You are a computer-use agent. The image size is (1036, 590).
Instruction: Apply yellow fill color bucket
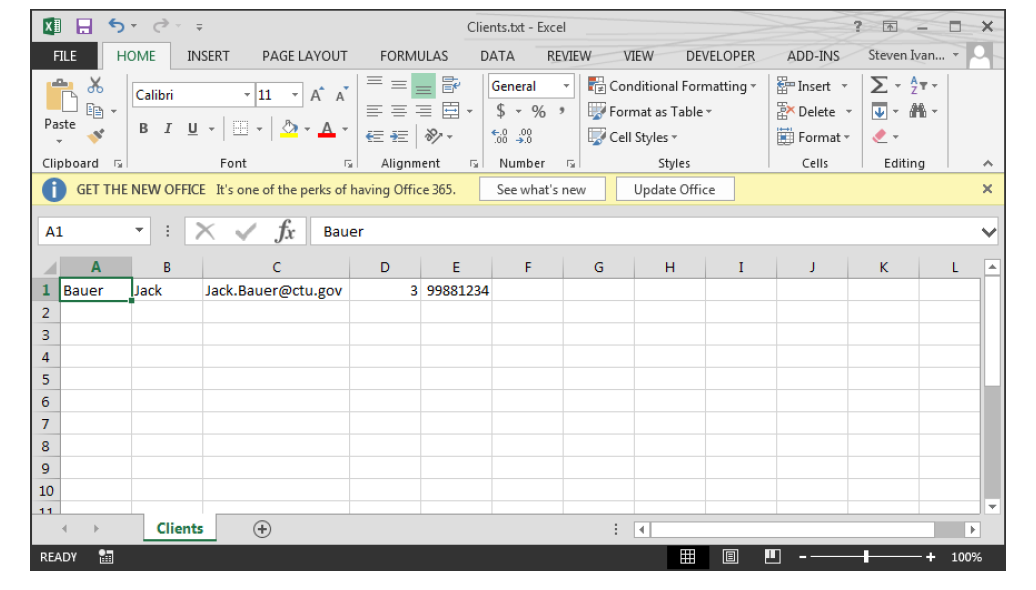[x=289, y=129]
